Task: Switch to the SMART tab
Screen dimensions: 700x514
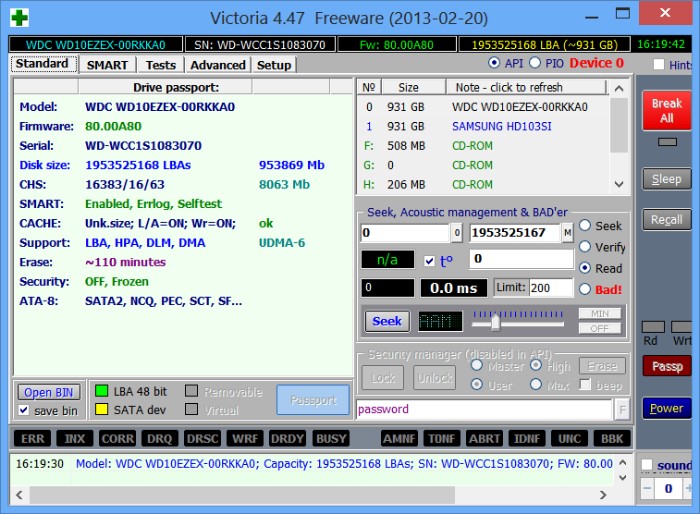Action: (x=107, y=65)
